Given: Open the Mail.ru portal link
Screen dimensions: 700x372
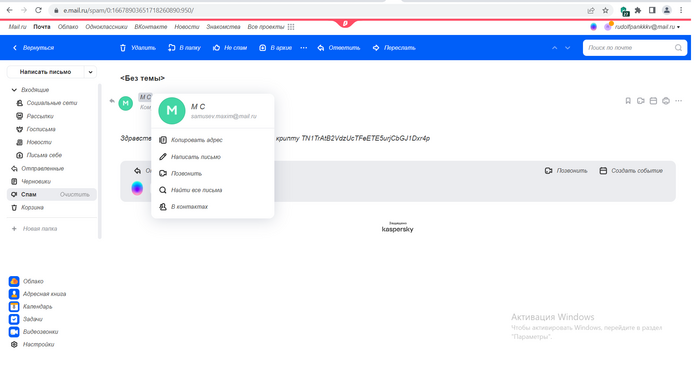Looking at the screenshot, I should [x=17, y=27].
